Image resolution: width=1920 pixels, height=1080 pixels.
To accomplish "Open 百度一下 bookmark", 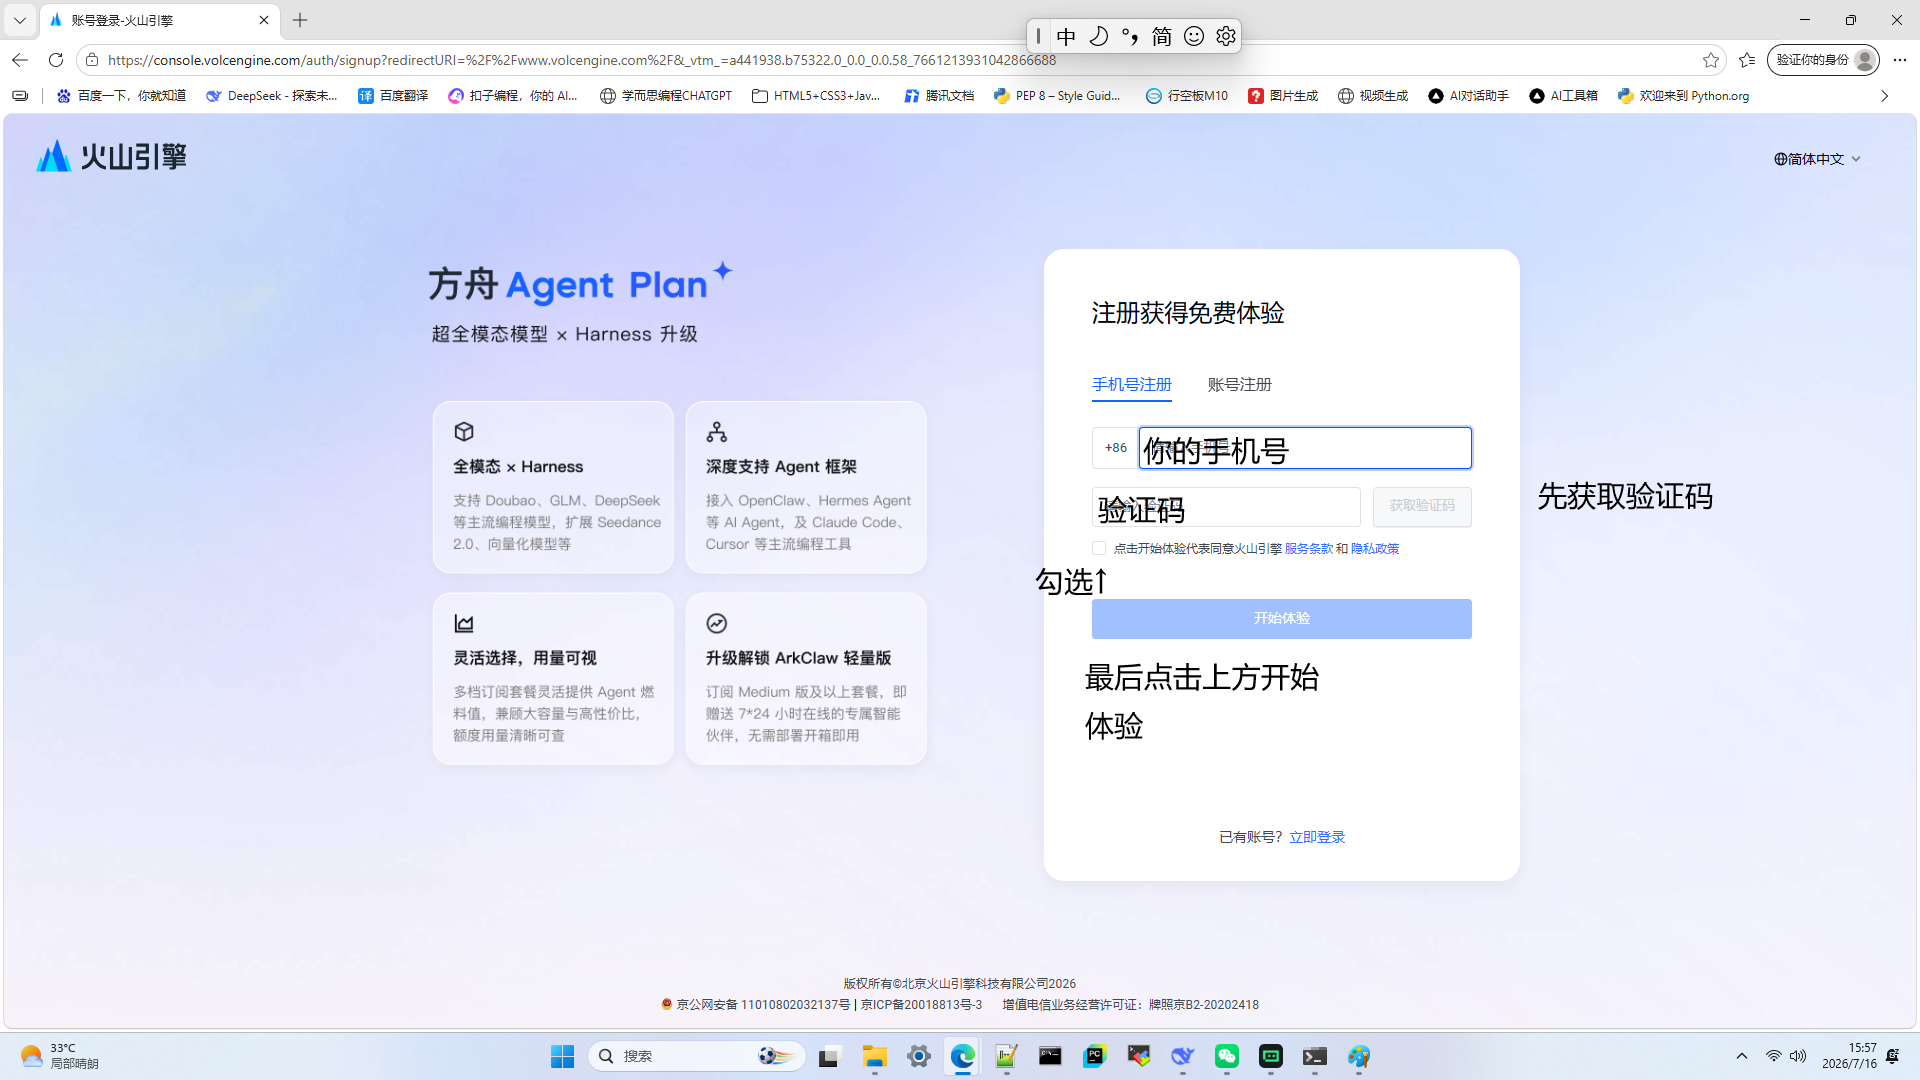I will 122,96.
